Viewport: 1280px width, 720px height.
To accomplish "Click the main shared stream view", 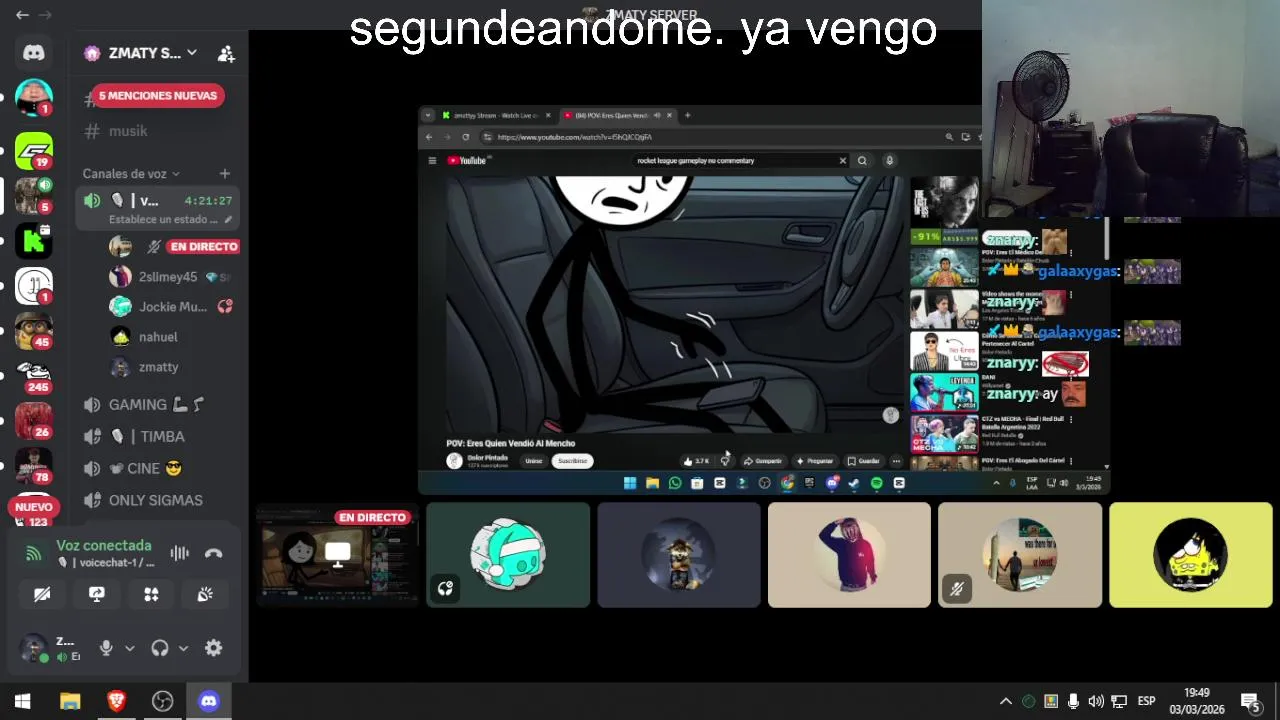I will pos(763,300).
